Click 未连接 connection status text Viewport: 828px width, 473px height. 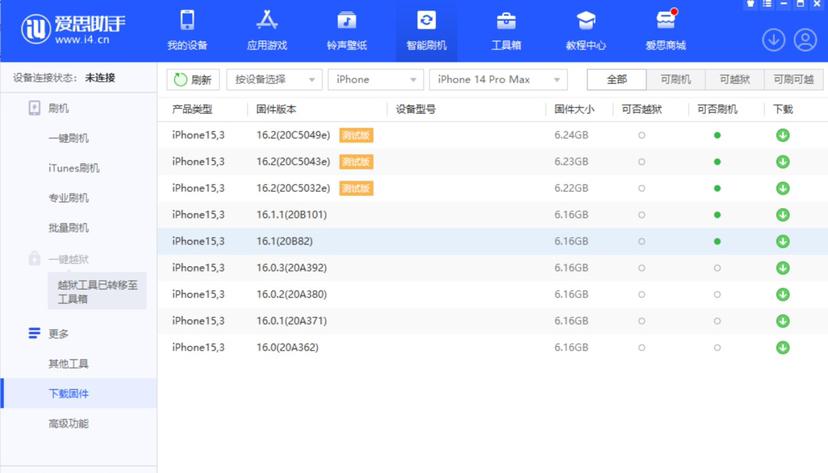pyautogui.click(x=100, y=78)
